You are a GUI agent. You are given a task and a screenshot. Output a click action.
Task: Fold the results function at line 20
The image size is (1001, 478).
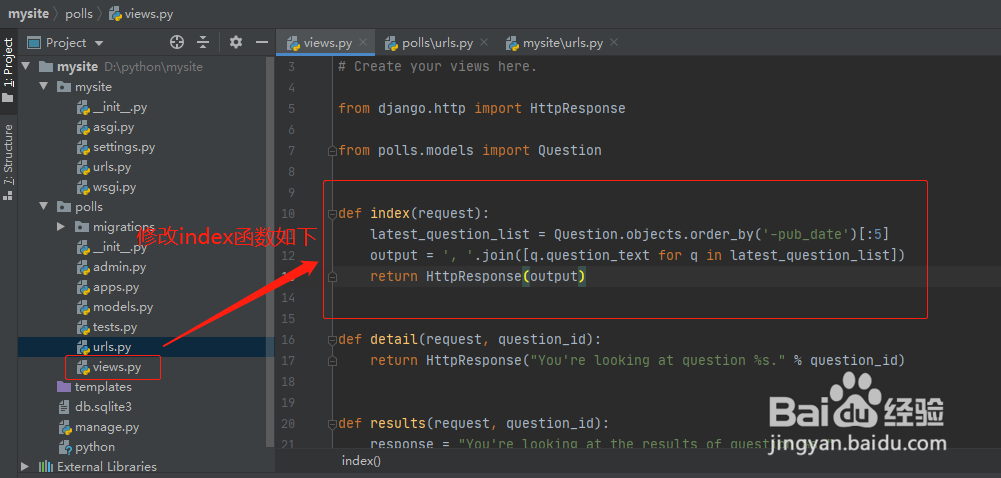coord(331,423)
